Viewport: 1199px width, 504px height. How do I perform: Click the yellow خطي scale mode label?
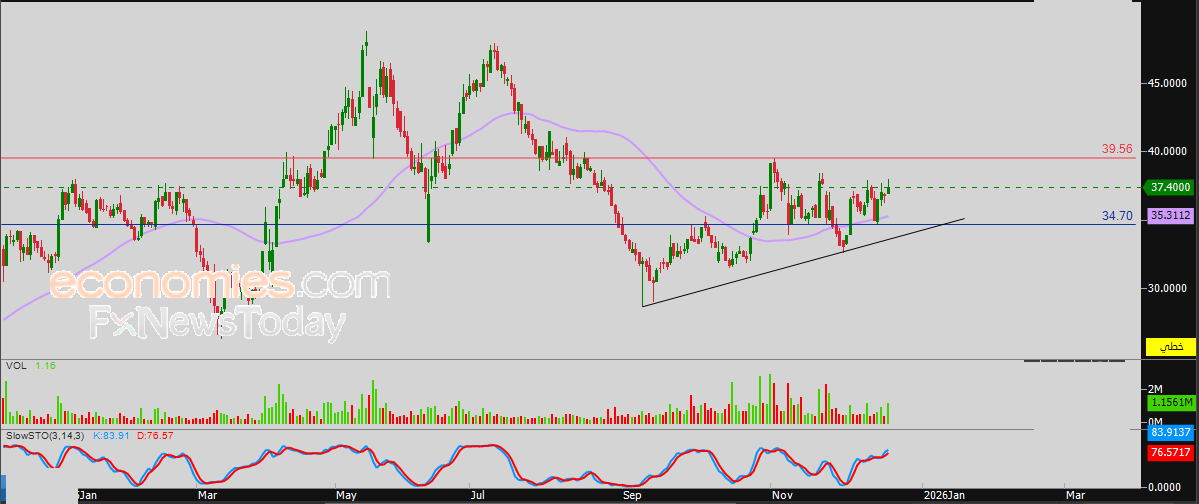[x=1169, y=346]
